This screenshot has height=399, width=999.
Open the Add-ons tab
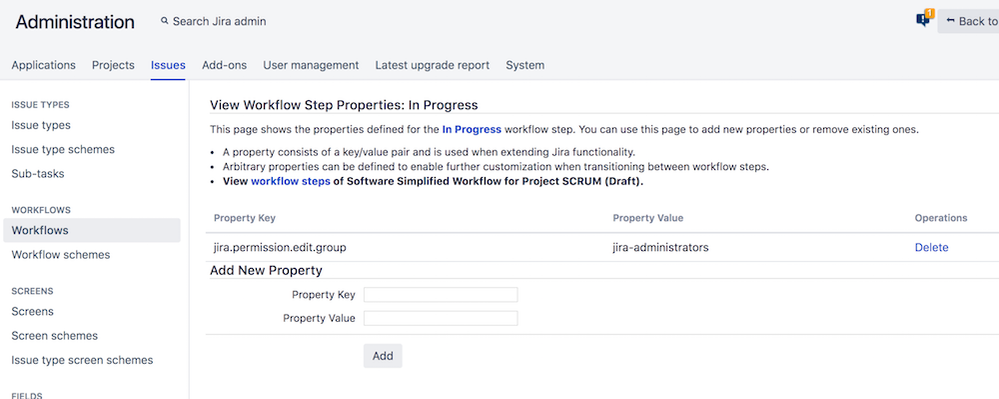pyautogui.click(x=224, y=65)
